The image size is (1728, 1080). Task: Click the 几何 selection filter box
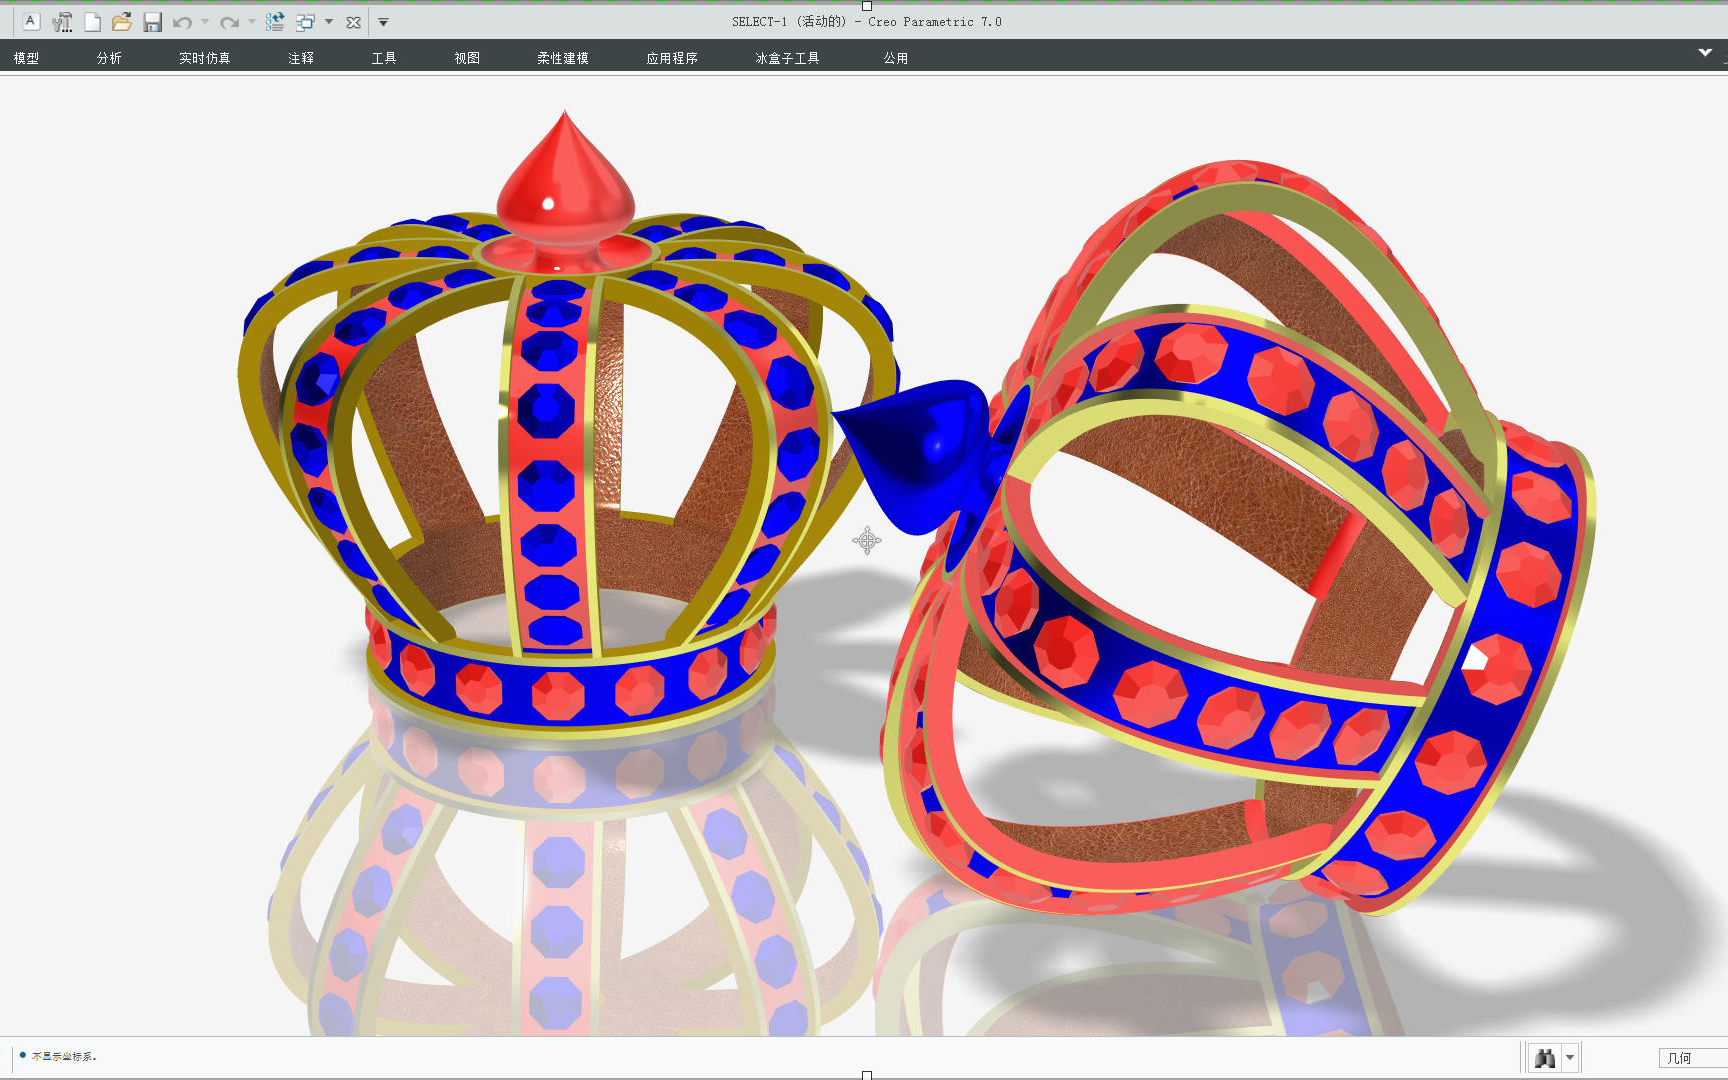click(1690, 1057)
